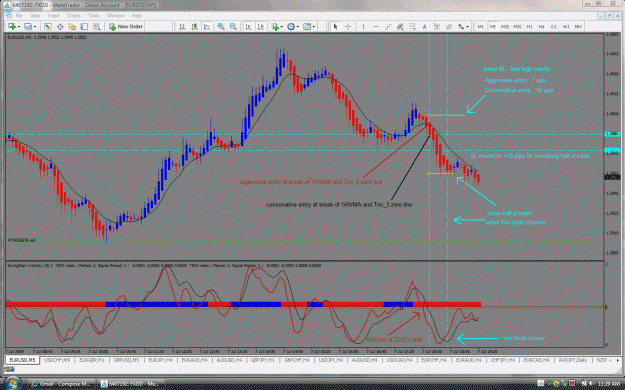Switch to the EURGBP,H1 chart tab

(92, 360)
